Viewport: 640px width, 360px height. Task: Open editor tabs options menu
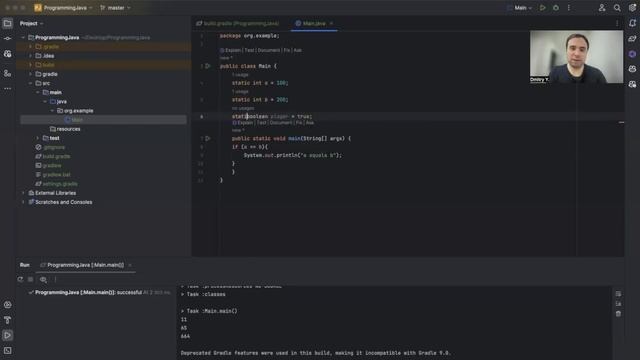pyautogui.click(x=617, y=24)
